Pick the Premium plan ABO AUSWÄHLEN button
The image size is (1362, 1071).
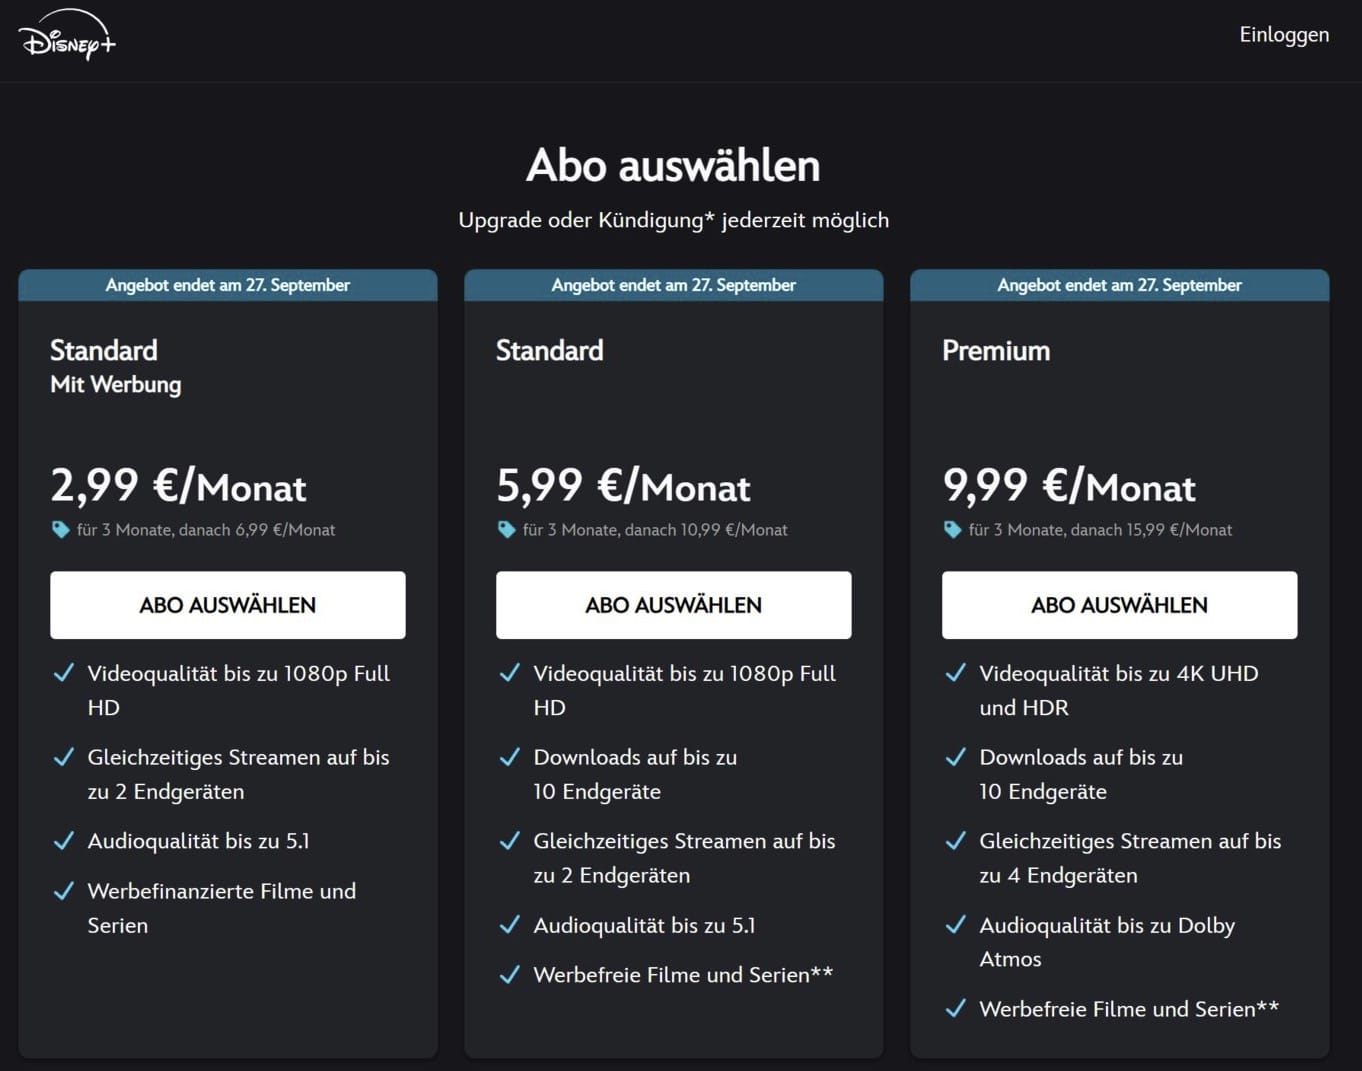tap(1120, 605)
